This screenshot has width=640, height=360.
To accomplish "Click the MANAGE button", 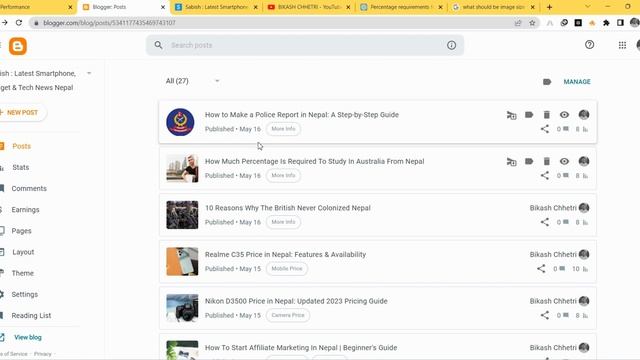I will coord(577,82).
